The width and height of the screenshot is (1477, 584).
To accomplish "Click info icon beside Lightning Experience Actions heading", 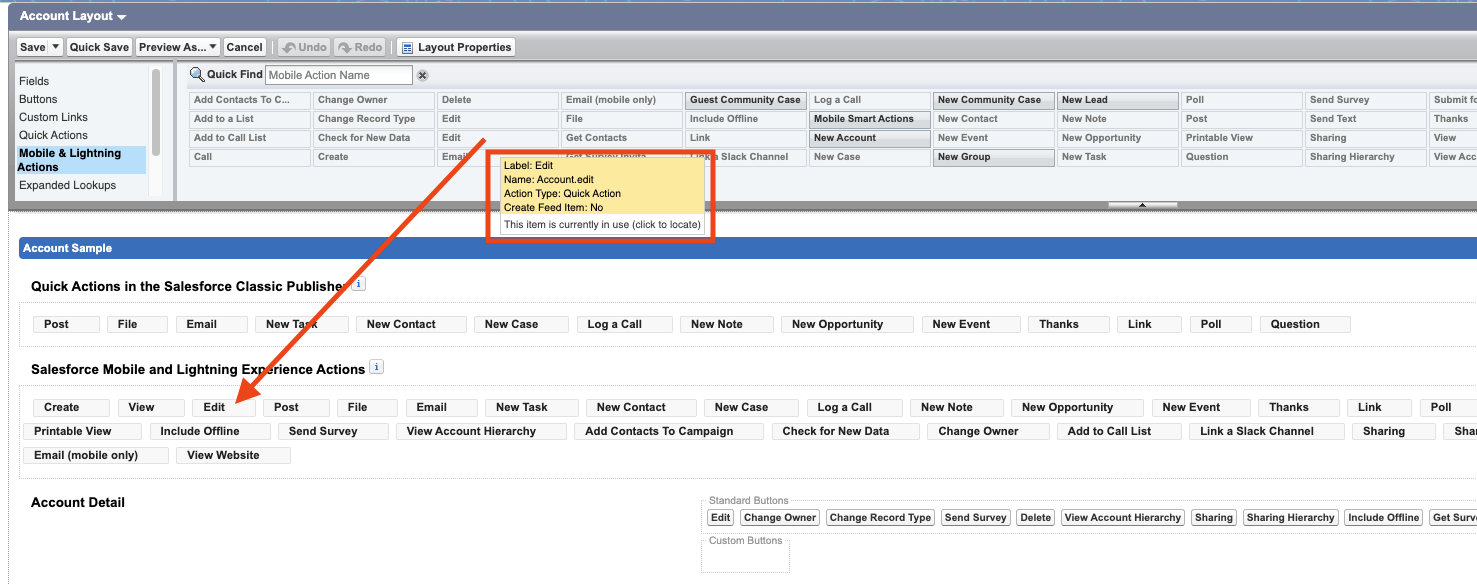I will 377,368.
